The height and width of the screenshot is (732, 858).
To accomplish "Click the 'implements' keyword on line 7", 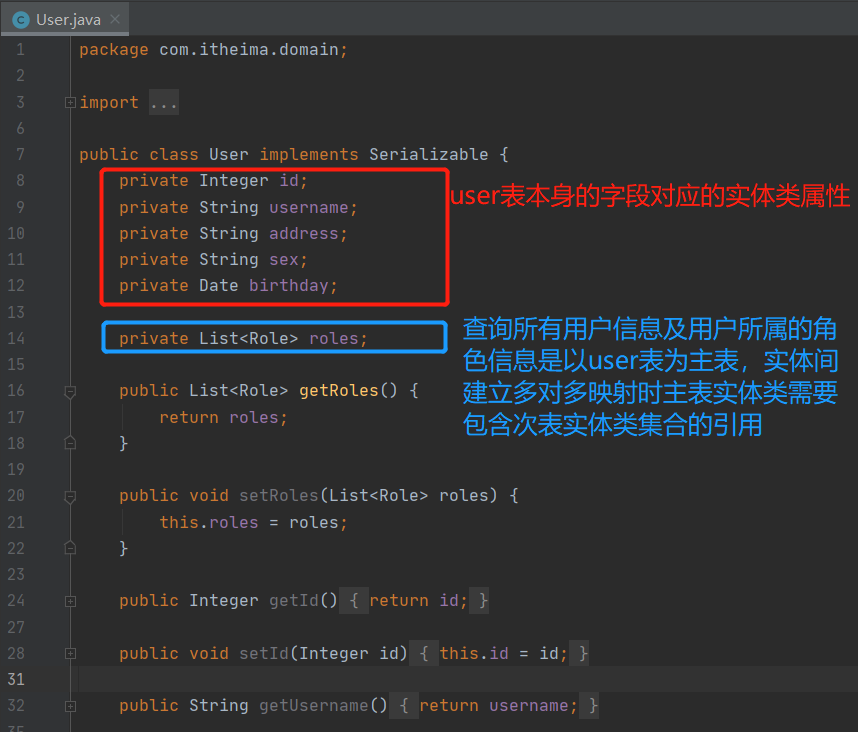I will pyautogui.click(x=309, y=154).
